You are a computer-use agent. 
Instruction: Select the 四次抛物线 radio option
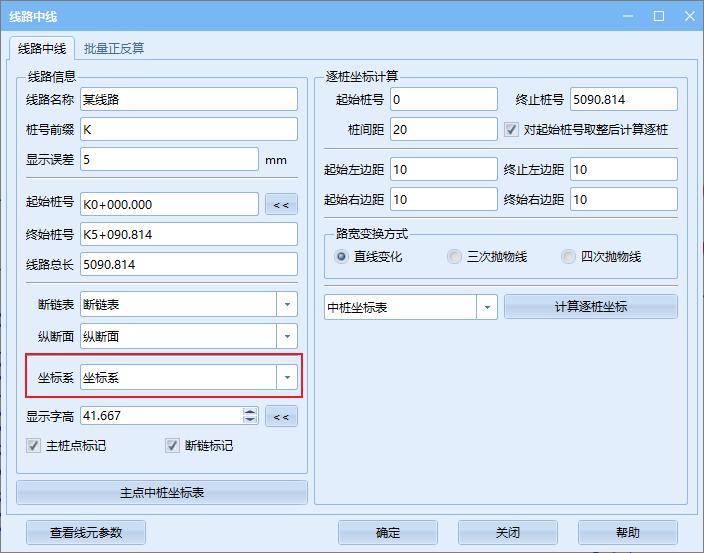[569, 257]
